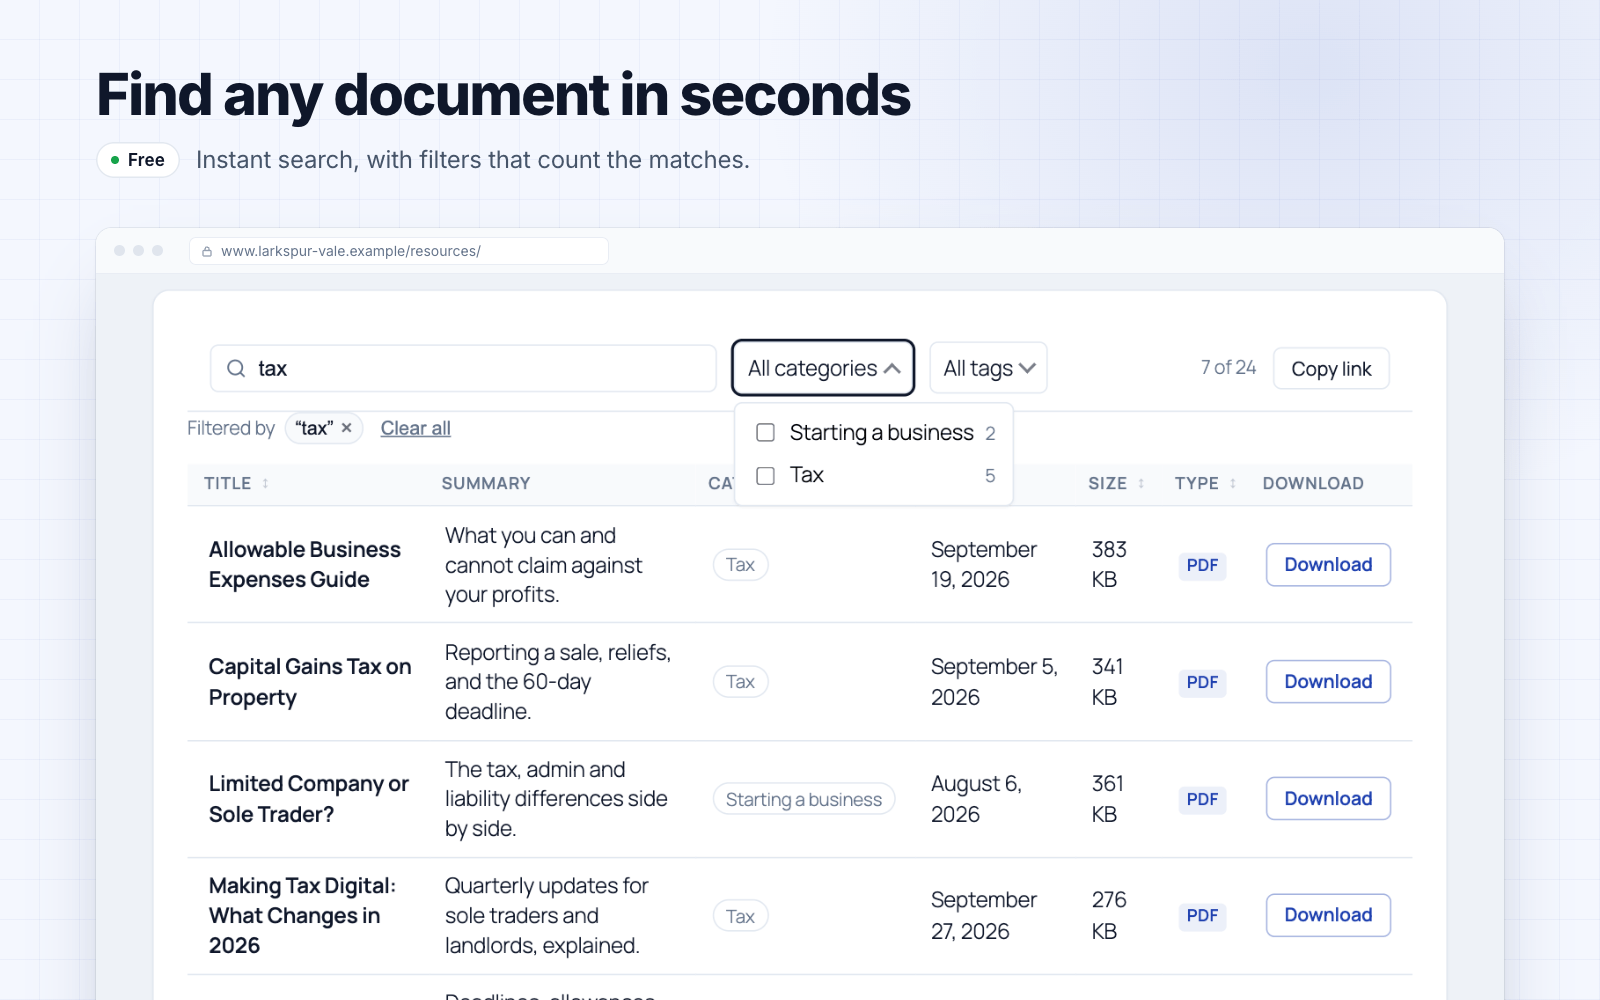The image size is (1600, 1000).
Task: Click date September 19, 2026
Action: click(x=984, y=565)
